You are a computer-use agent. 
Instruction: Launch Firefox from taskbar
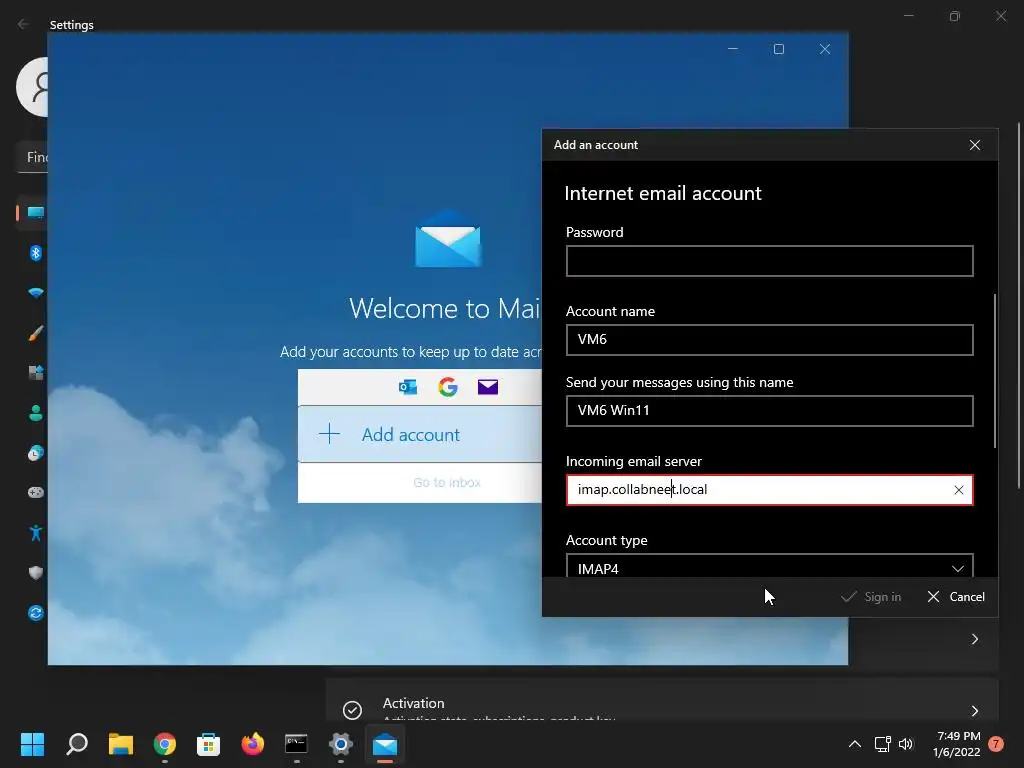[x=253, y=744]
